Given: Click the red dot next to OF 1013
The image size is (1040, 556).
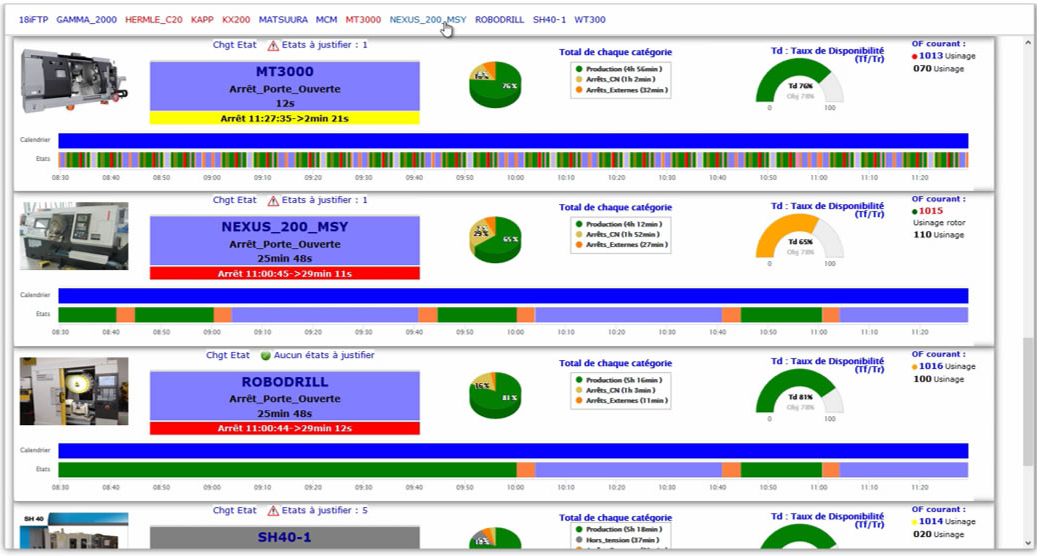Looking at the screenshot, I should point(915,56).
